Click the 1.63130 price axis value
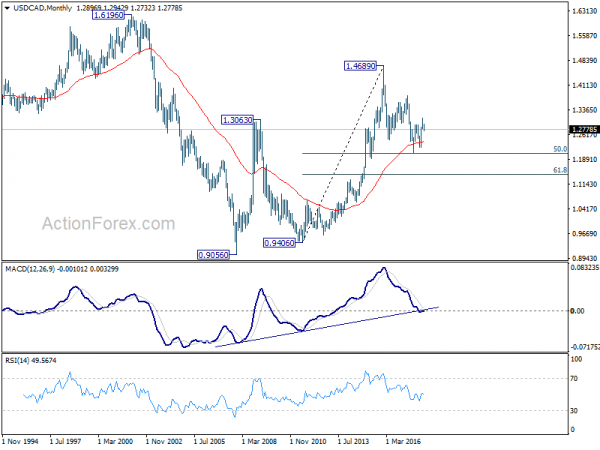Screen dimensions: 600x450 584,11
